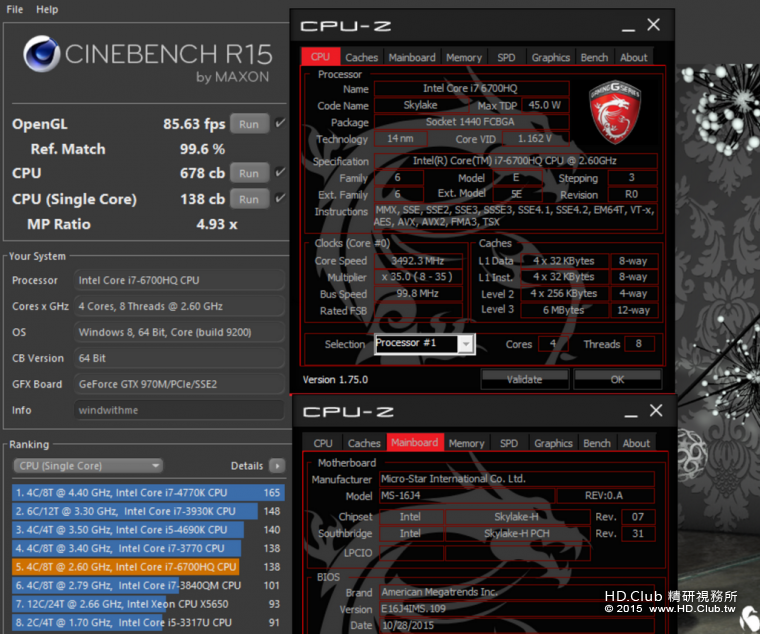Click the Cinebench R15 logo icon
Screen dimensions: 760x634
tap(42, 53)
